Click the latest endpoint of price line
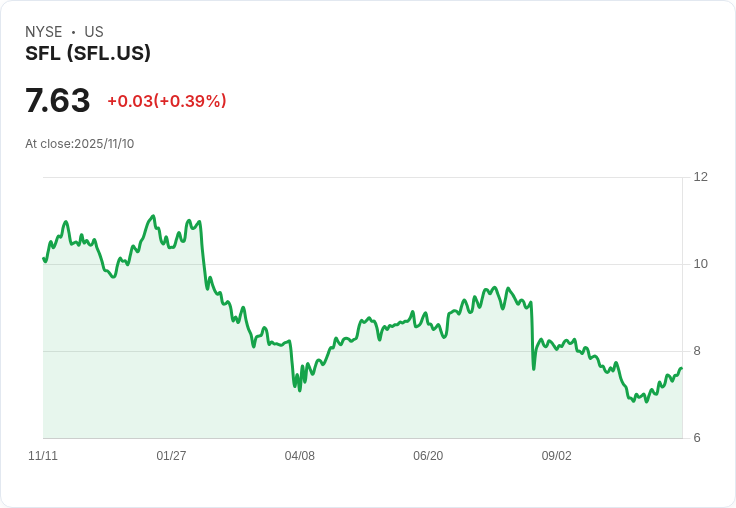 click(x=682, y=369)
